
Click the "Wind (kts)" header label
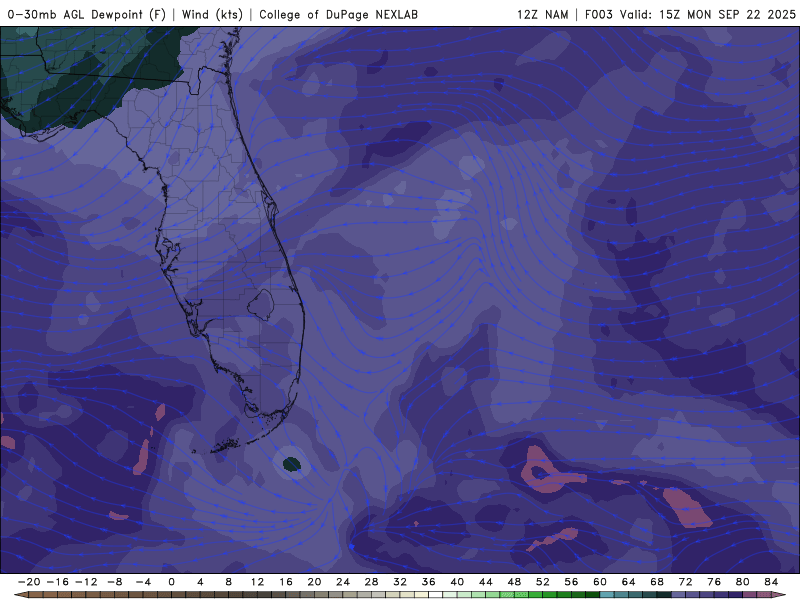(212, 14)
